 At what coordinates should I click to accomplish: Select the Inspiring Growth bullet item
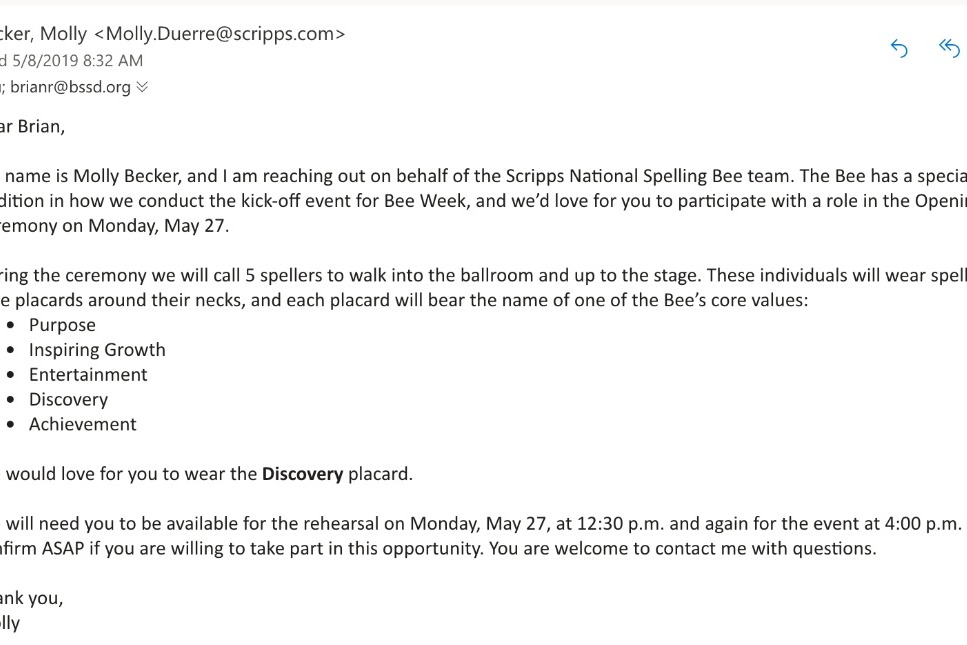pos(97,350)
